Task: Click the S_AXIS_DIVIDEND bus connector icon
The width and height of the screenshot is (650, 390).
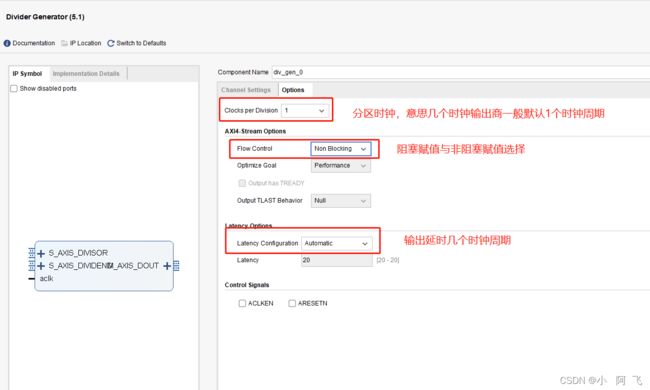Action: coord(32,266)
